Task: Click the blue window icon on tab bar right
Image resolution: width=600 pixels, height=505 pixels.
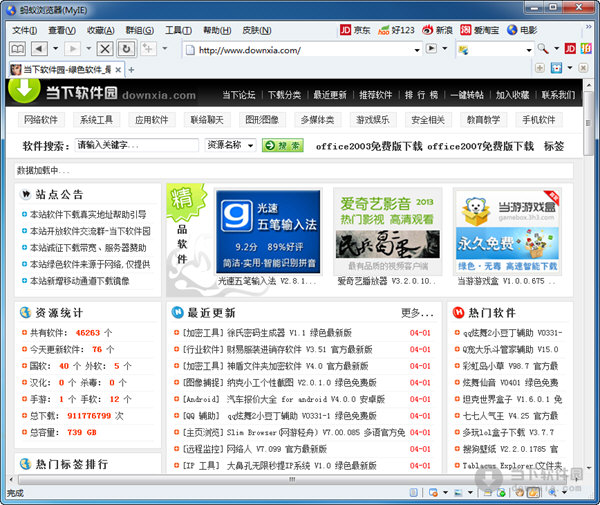Action: pyautogui.click(x=556, y=68)
